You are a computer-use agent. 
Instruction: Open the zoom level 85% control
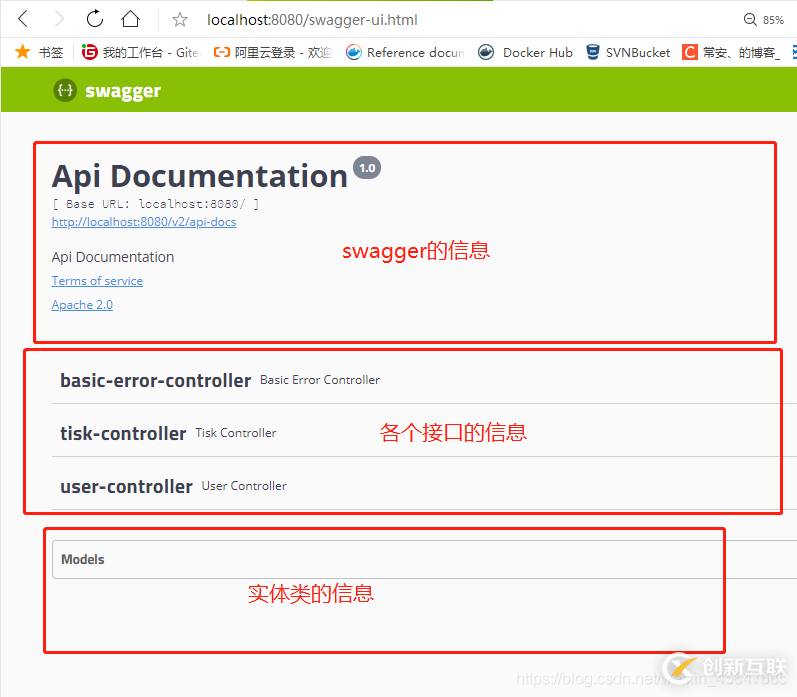tap(763, 20)
